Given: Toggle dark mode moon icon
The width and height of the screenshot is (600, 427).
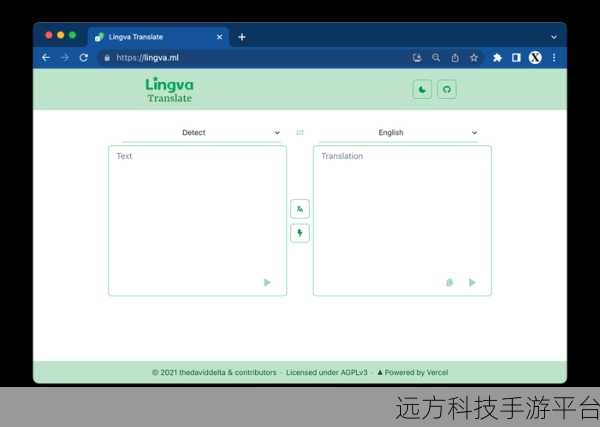Looking at the screenshot, I should (x=422, y=90).
